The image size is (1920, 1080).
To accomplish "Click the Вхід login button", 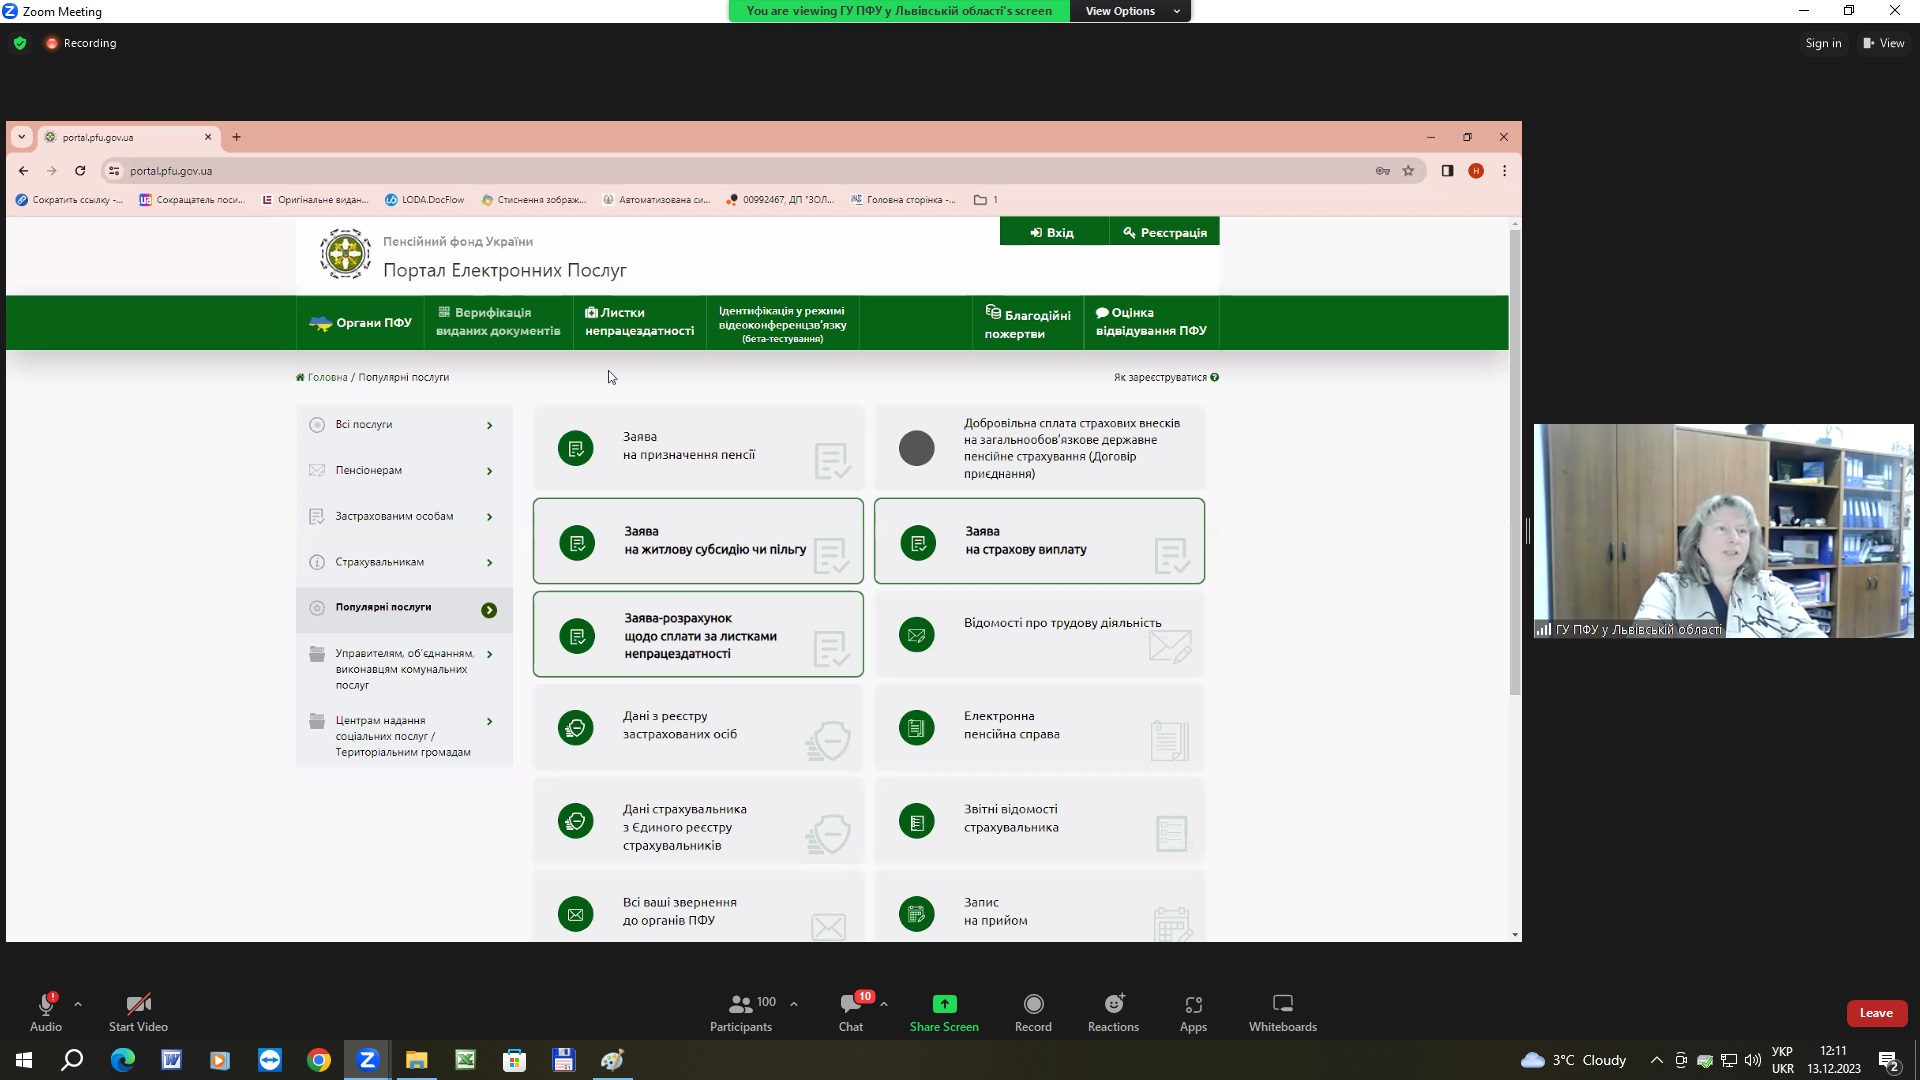I will (1053, 232).
